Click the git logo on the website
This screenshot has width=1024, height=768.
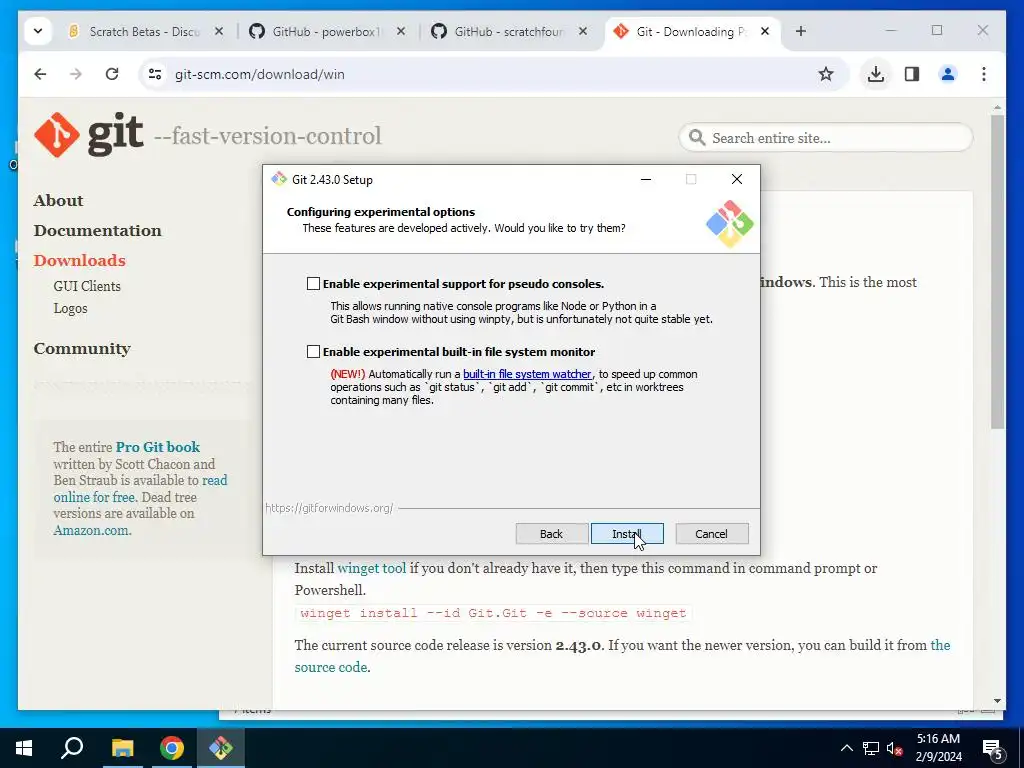[x=89, y=135]
